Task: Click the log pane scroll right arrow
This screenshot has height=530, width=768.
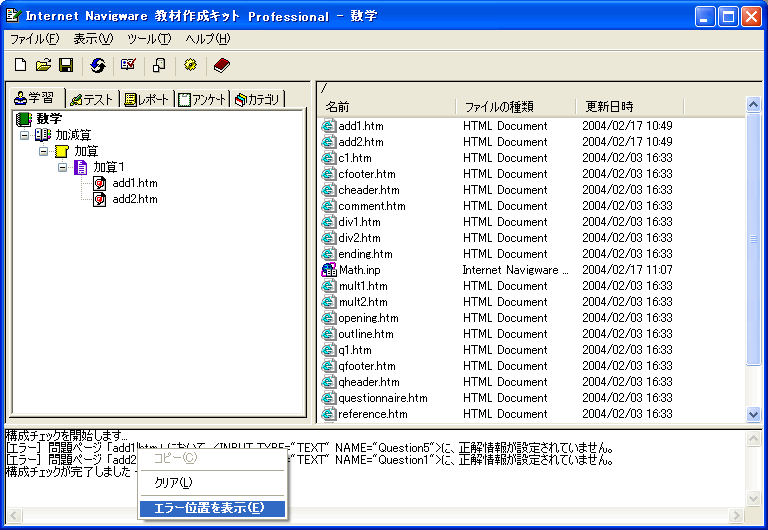Action: point(735,515)
